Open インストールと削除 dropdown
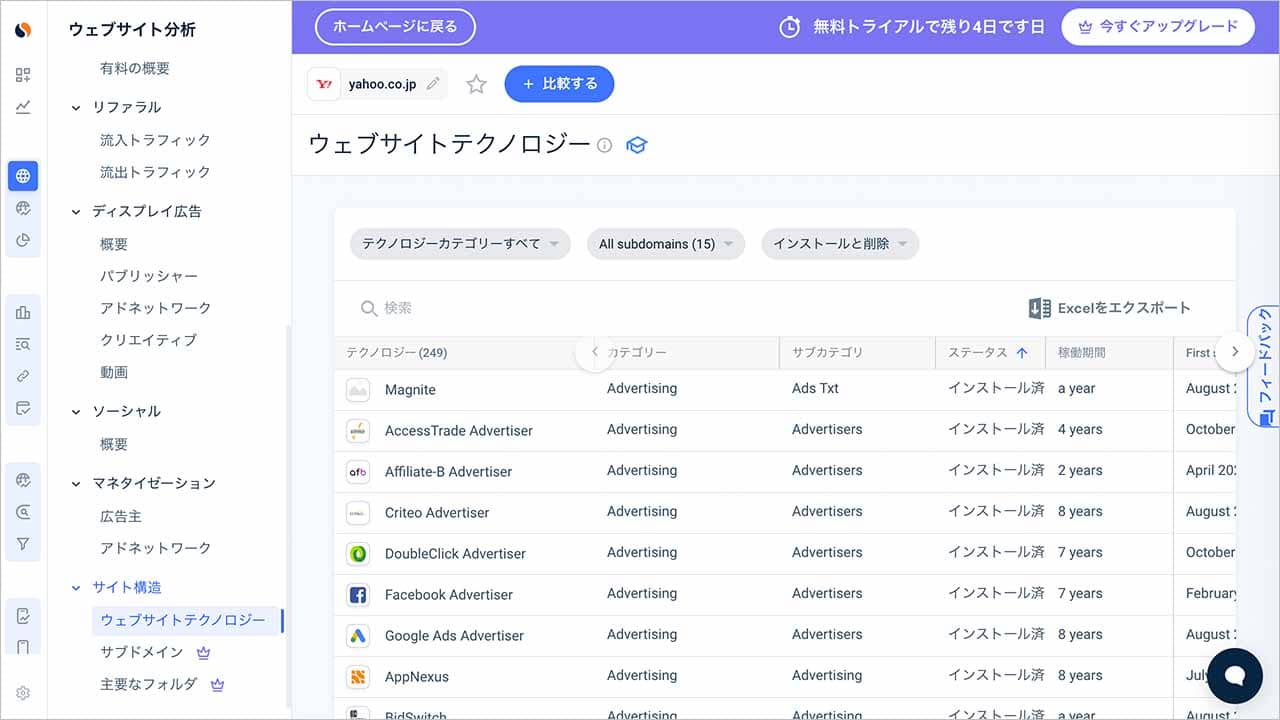 pos(840,244)
